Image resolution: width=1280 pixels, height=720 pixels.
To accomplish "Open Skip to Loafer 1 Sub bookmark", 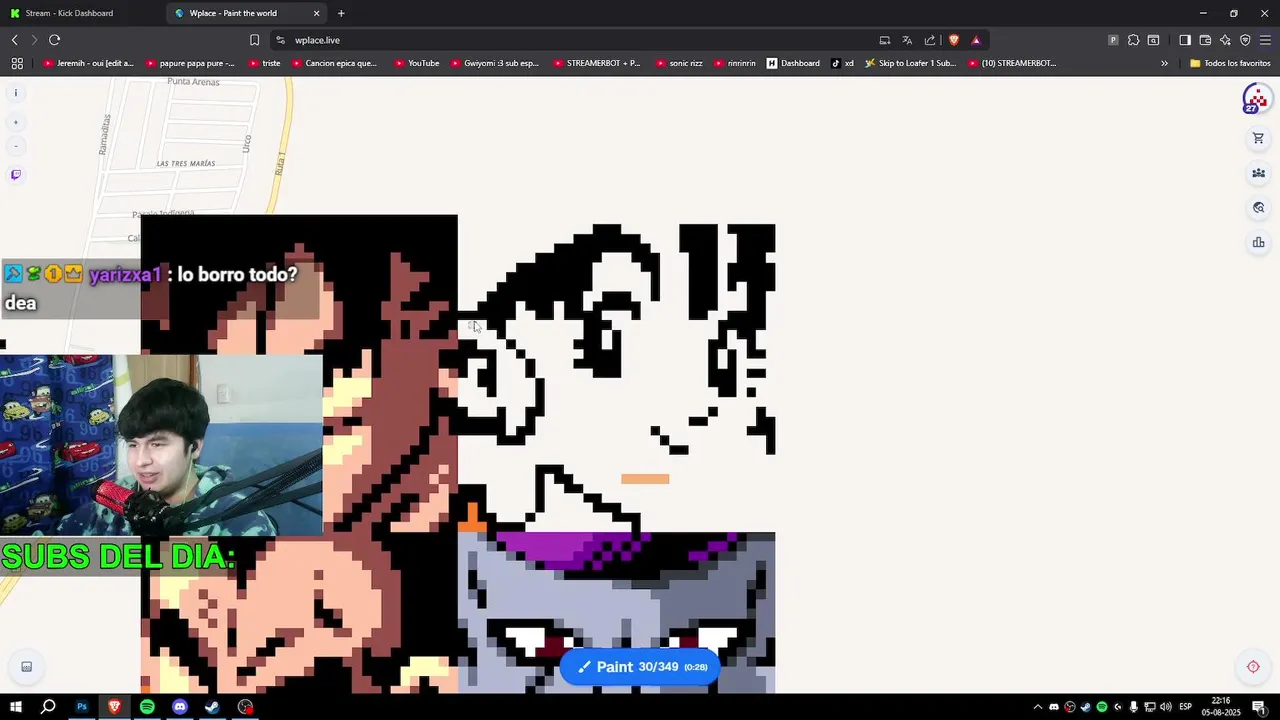I will (911, 63).
